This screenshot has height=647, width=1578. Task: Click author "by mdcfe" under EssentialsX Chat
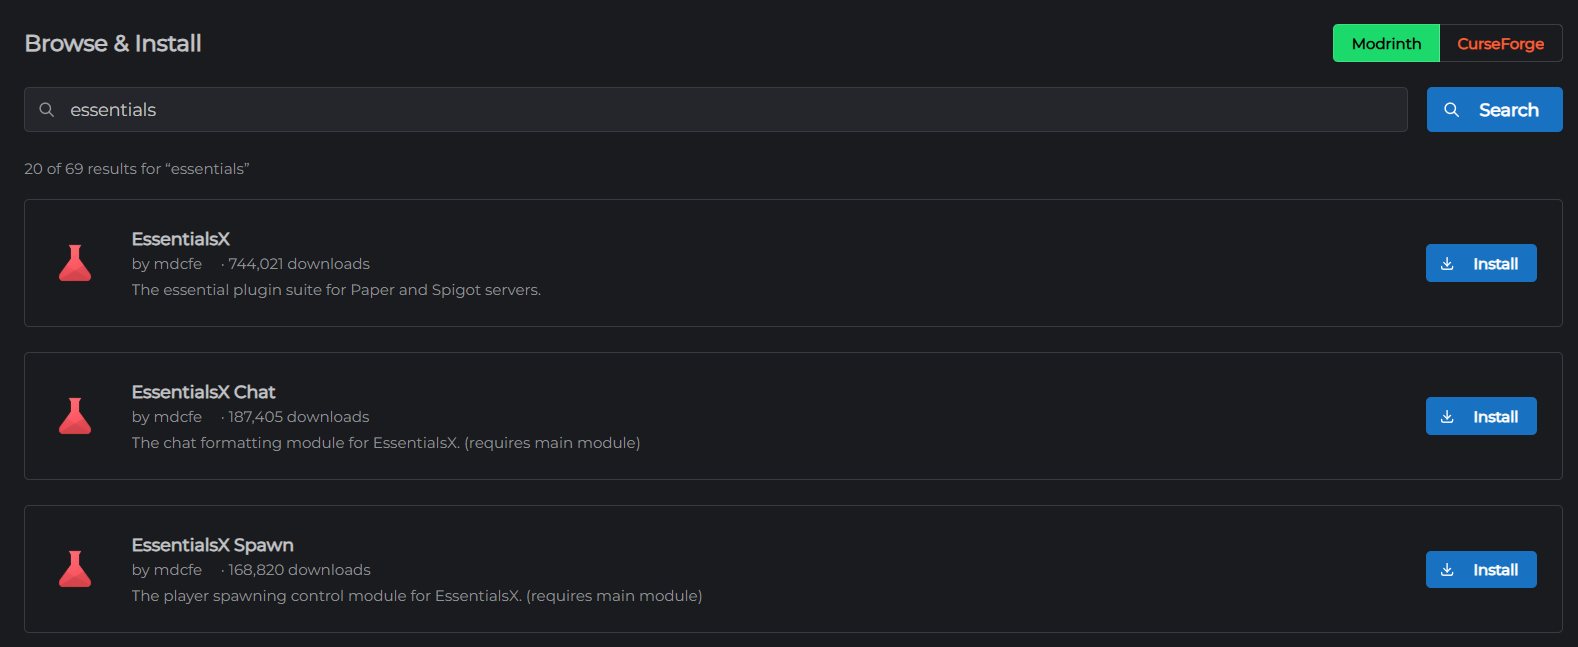tap(167, 417)
